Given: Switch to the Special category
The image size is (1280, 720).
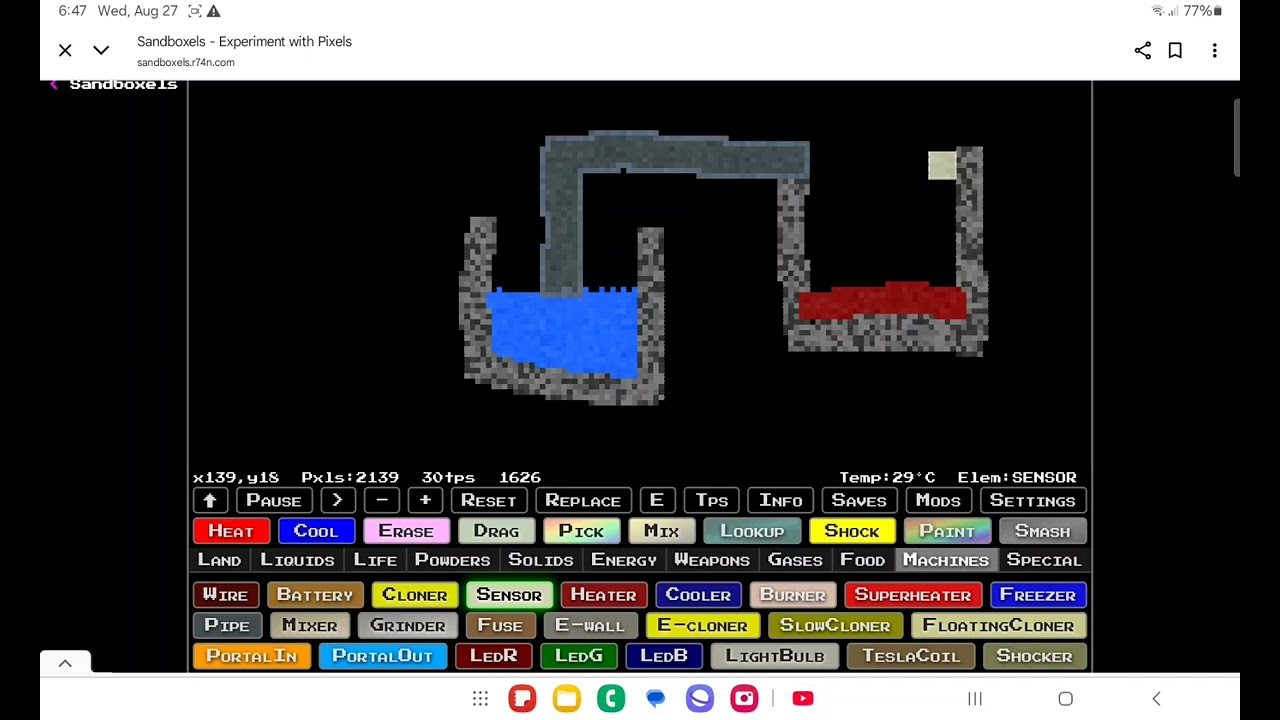Looking at the screenshot, I should 1044,561.
